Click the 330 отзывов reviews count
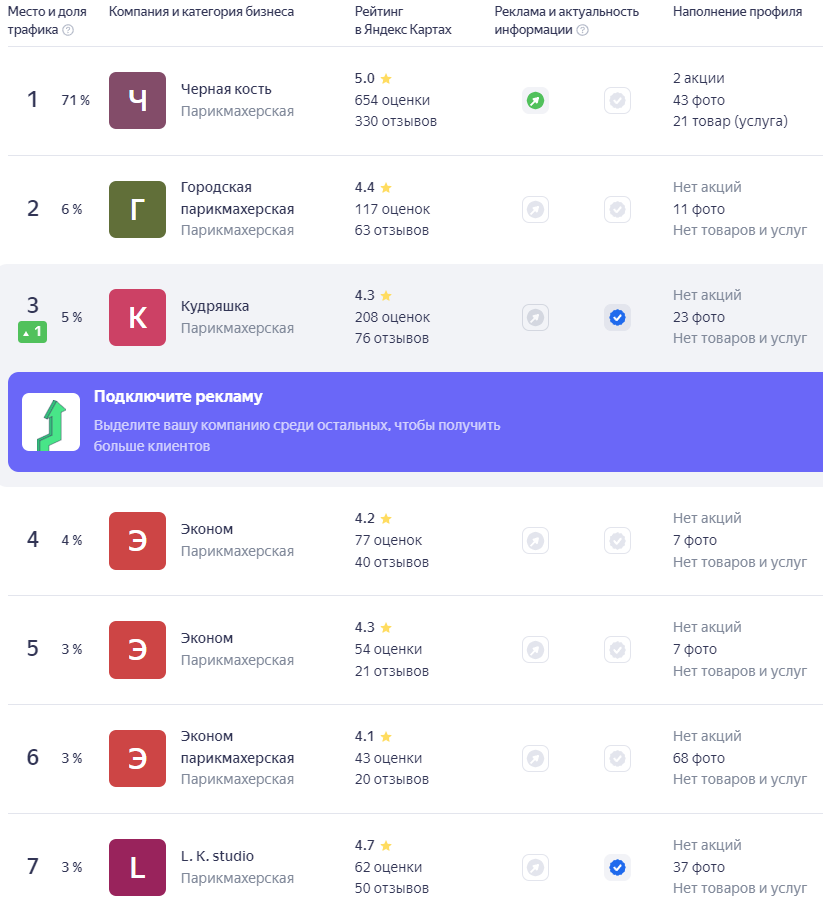Viewport: 823px width, 898px height. coord(396,121)
